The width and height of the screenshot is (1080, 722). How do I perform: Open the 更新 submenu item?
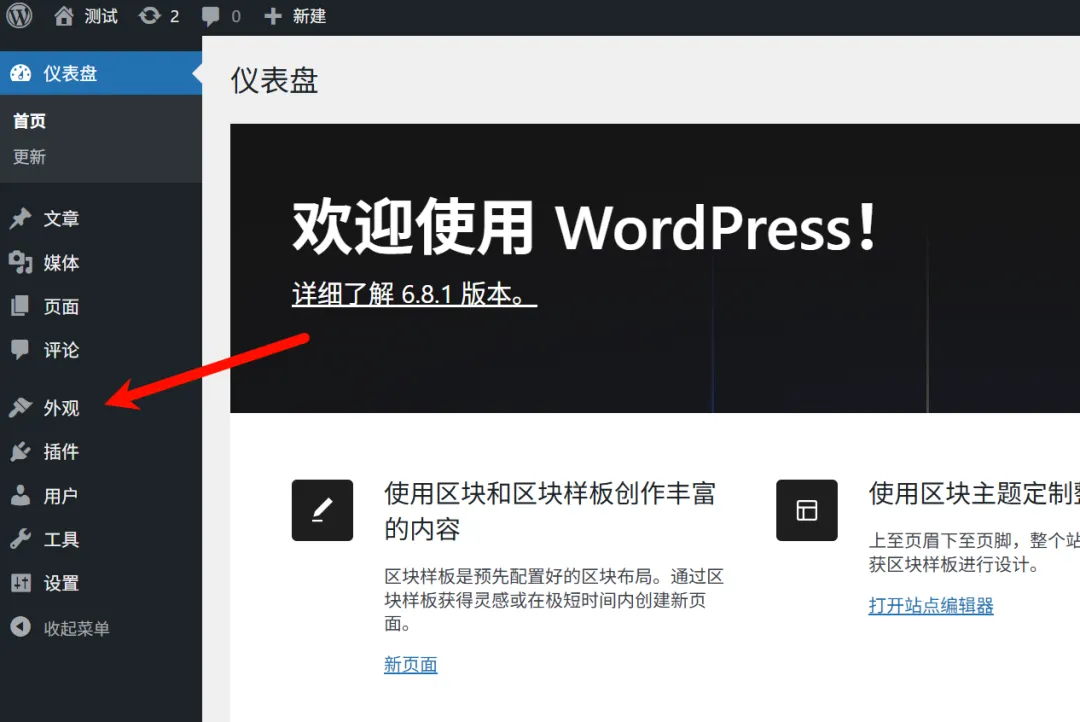29,157
